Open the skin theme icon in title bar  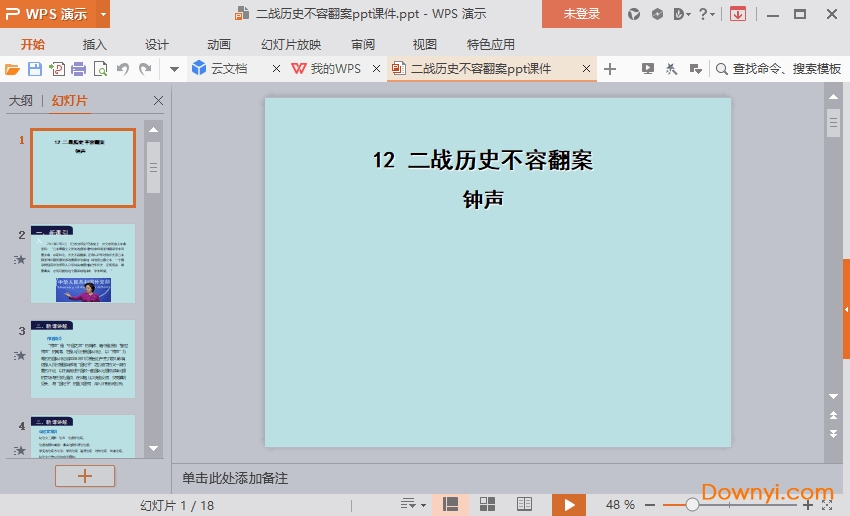pyautogui.click(x=634, y=14)
